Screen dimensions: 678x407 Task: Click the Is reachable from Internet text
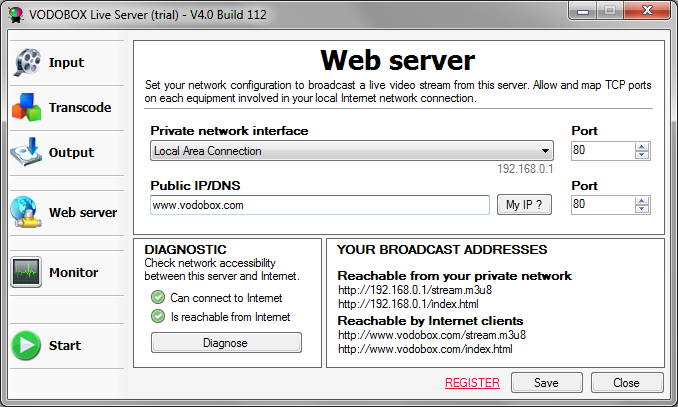tap(230, 317)
